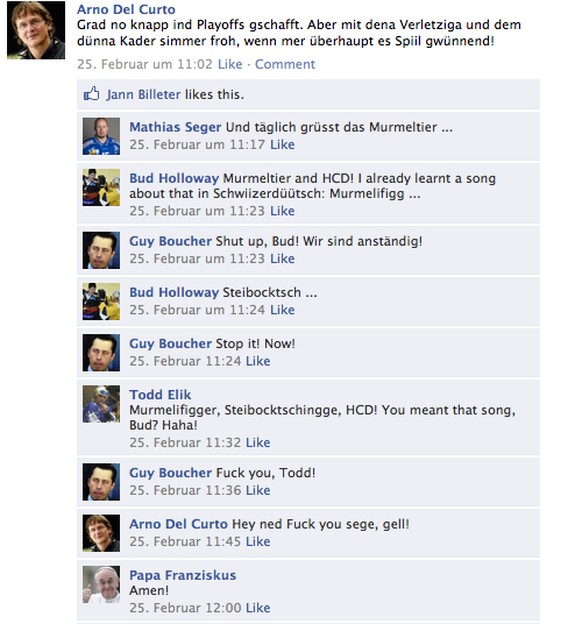Like Bud Holloway's 'Steibocktsch' comment

pyautogui.click(x=282, y=310)
